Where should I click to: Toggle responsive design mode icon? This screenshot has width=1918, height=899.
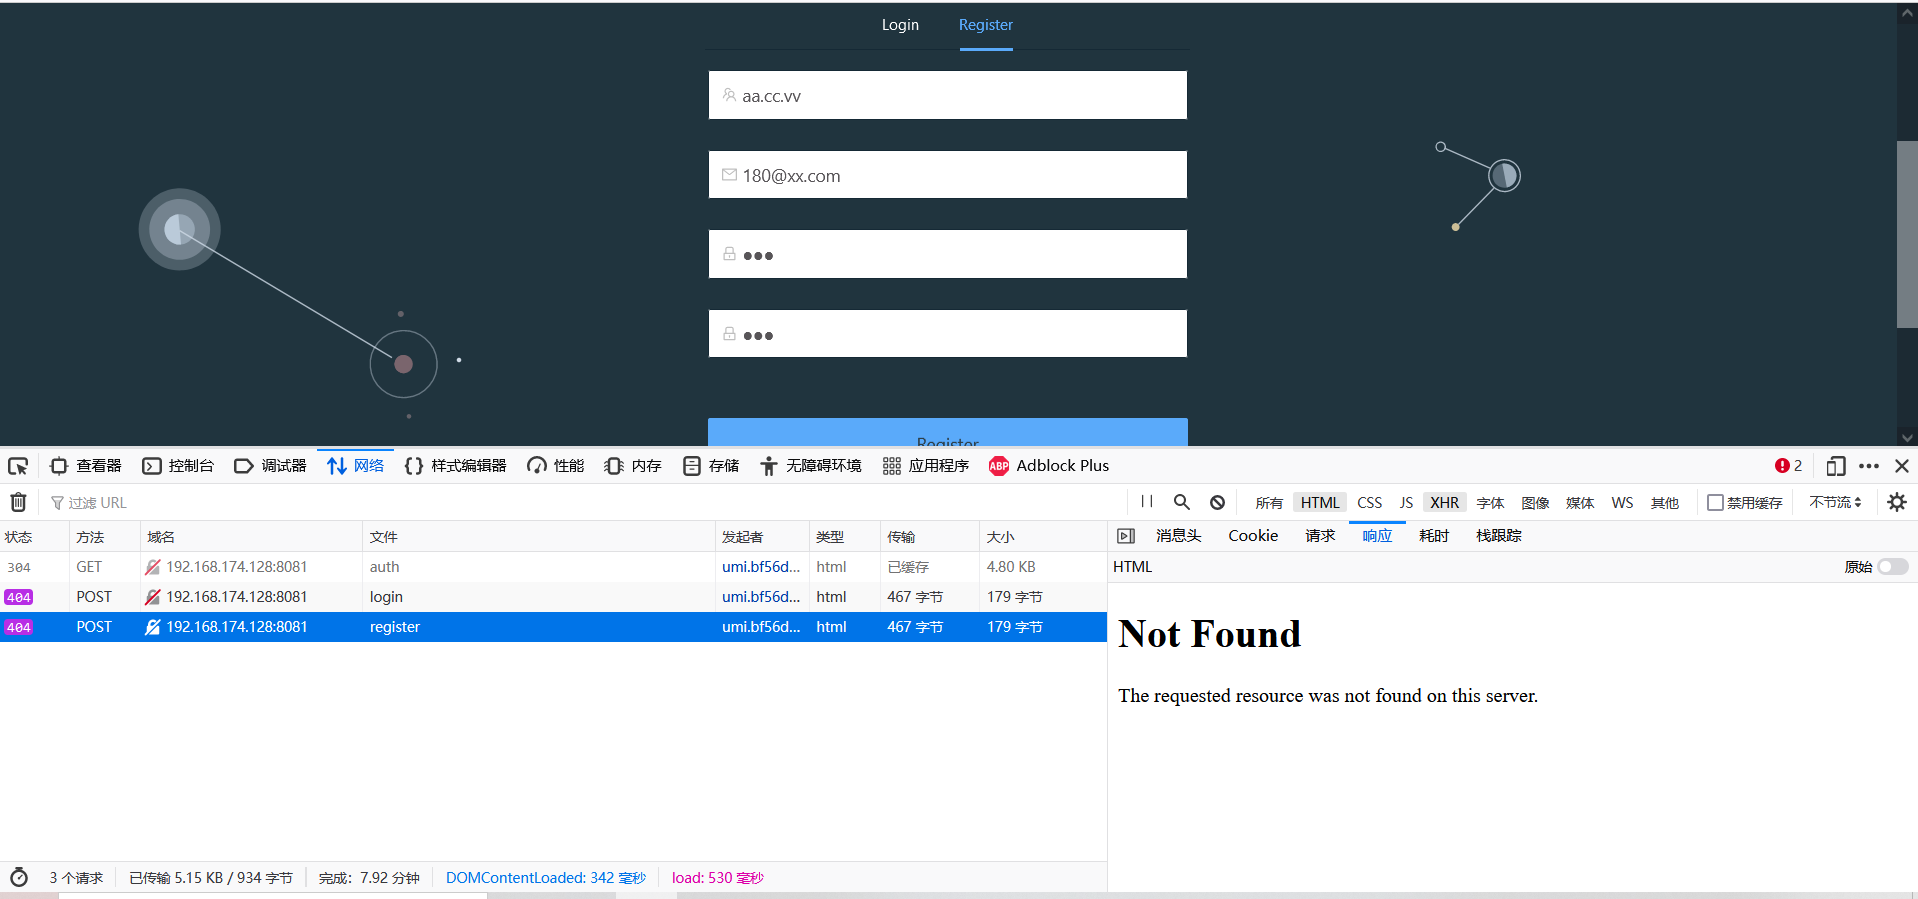[1836, 466]
